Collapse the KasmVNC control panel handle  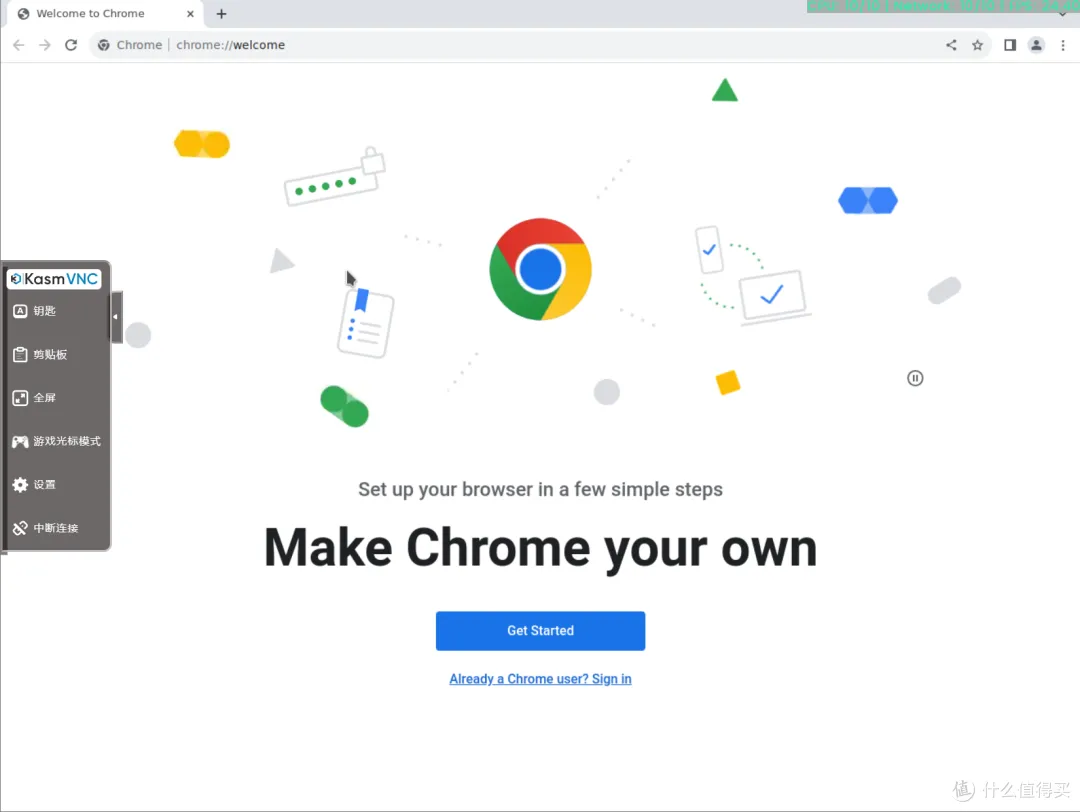116,317
